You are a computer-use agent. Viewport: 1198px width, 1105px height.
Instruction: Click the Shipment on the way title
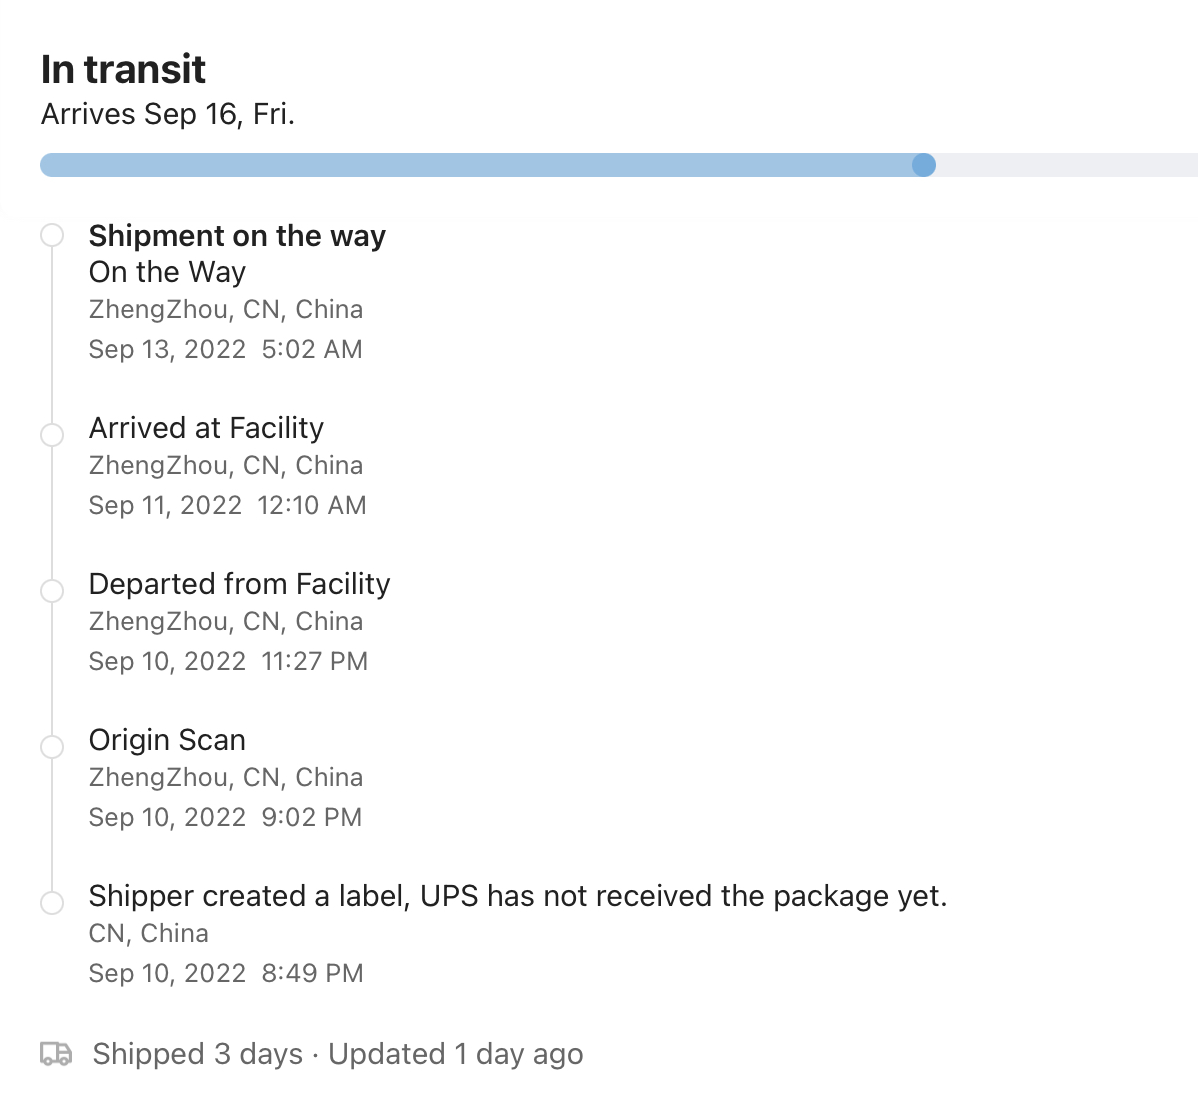click(x=237, y=236)
